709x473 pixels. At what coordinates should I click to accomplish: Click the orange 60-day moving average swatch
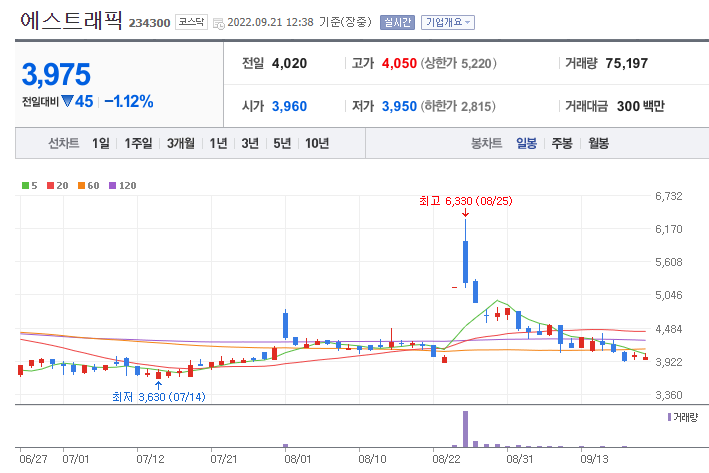click(x=81, y=185)
